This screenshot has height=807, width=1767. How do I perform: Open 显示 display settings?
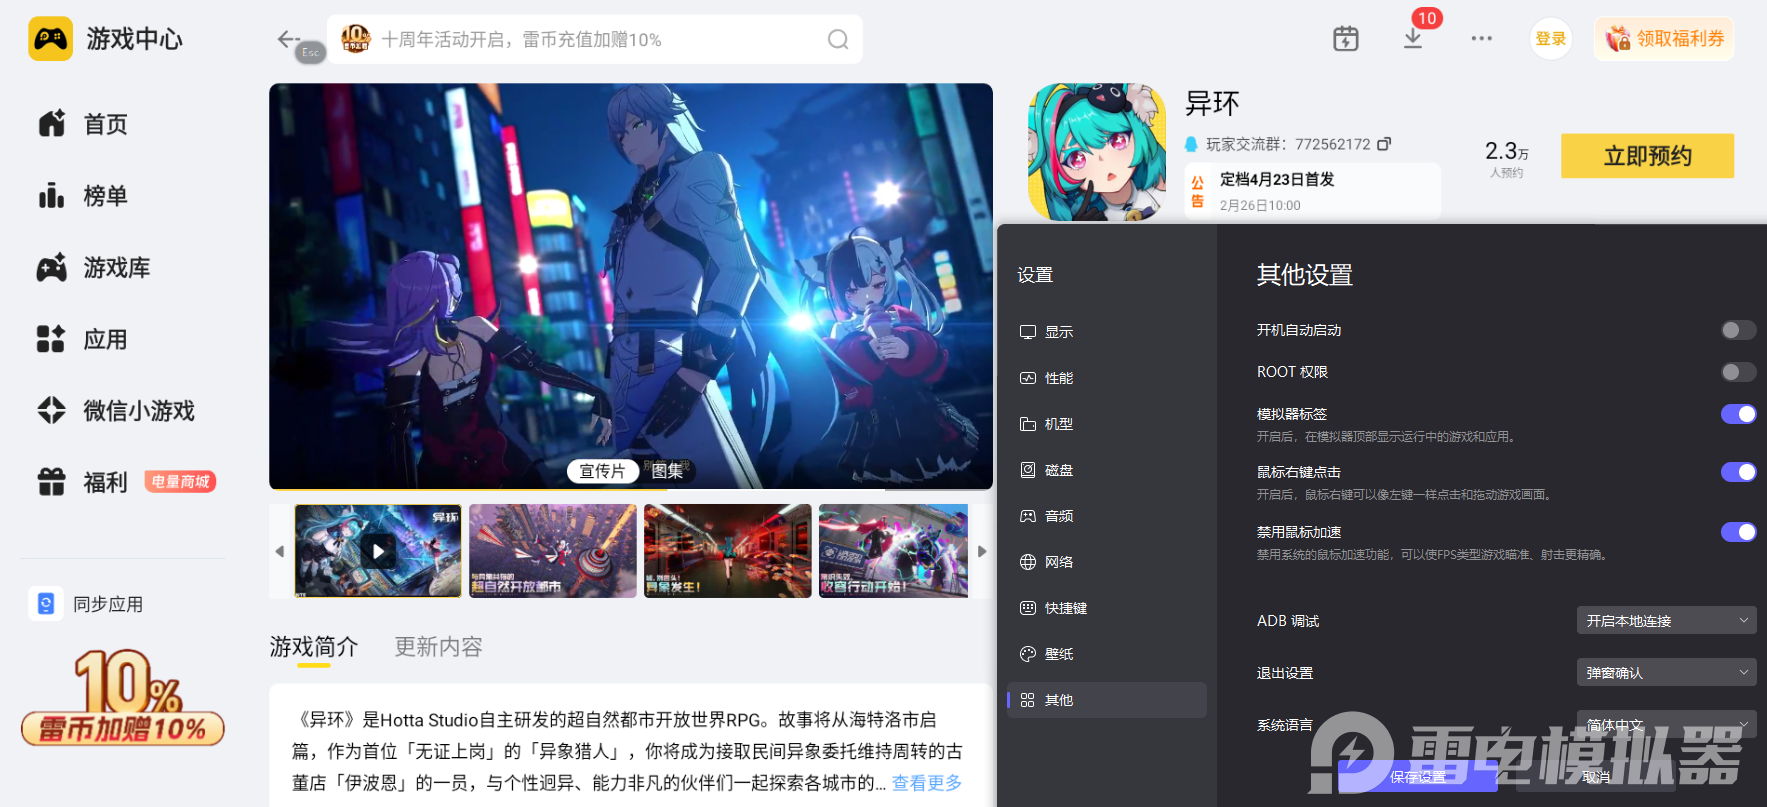point(1107,332)
